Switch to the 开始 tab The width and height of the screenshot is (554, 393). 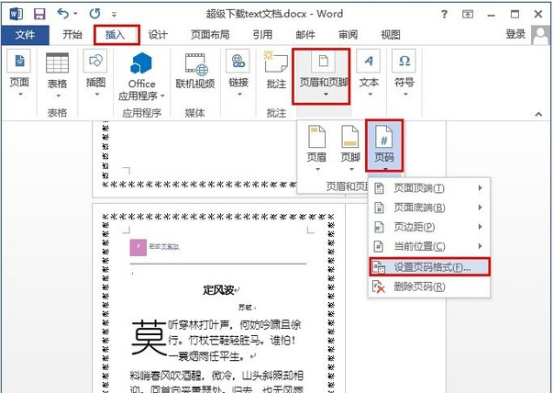[x=72, y=35]
